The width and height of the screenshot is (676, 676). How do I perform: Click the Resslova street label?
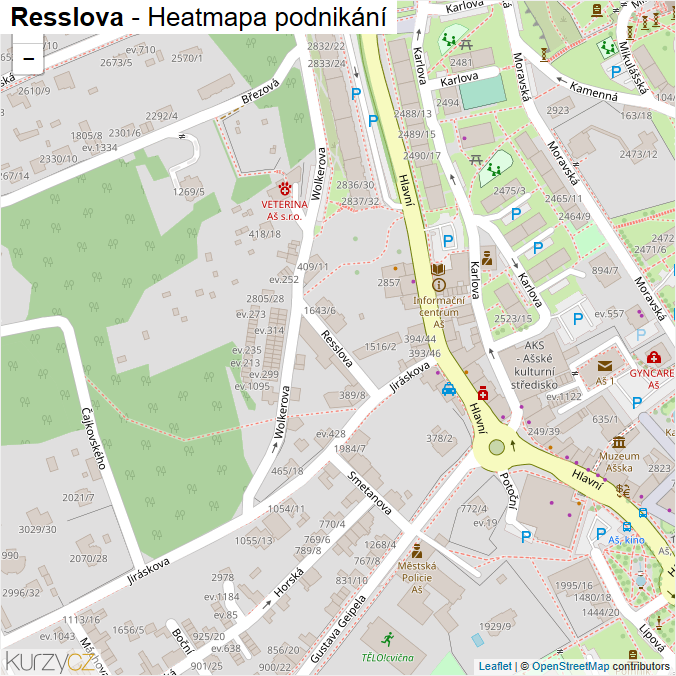(x=337, y=348)
